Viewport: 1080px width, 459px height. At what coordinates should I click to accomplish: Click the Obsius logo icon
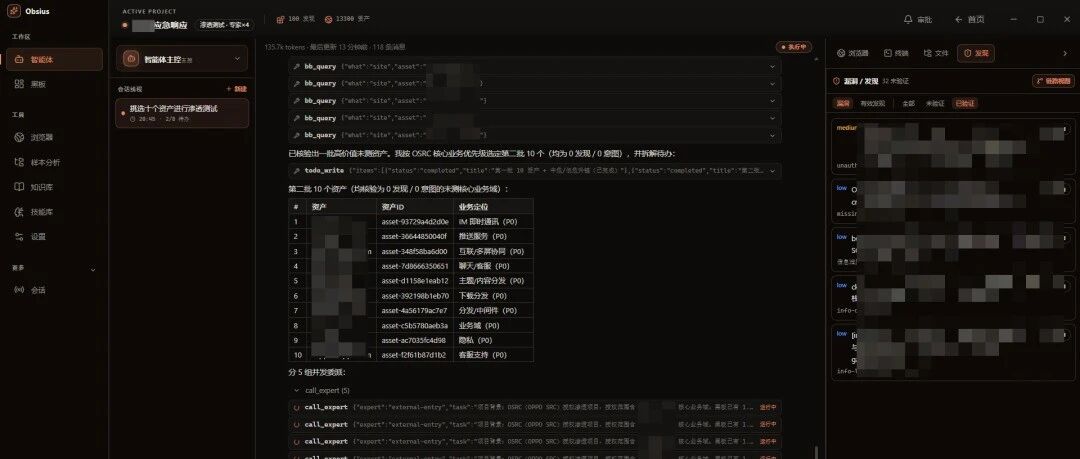tap(14, 11)
